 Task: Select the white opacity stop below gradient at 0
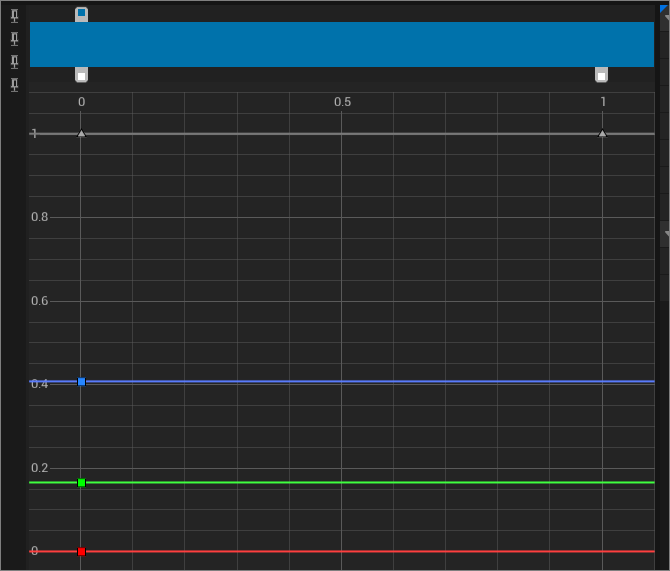82,75
